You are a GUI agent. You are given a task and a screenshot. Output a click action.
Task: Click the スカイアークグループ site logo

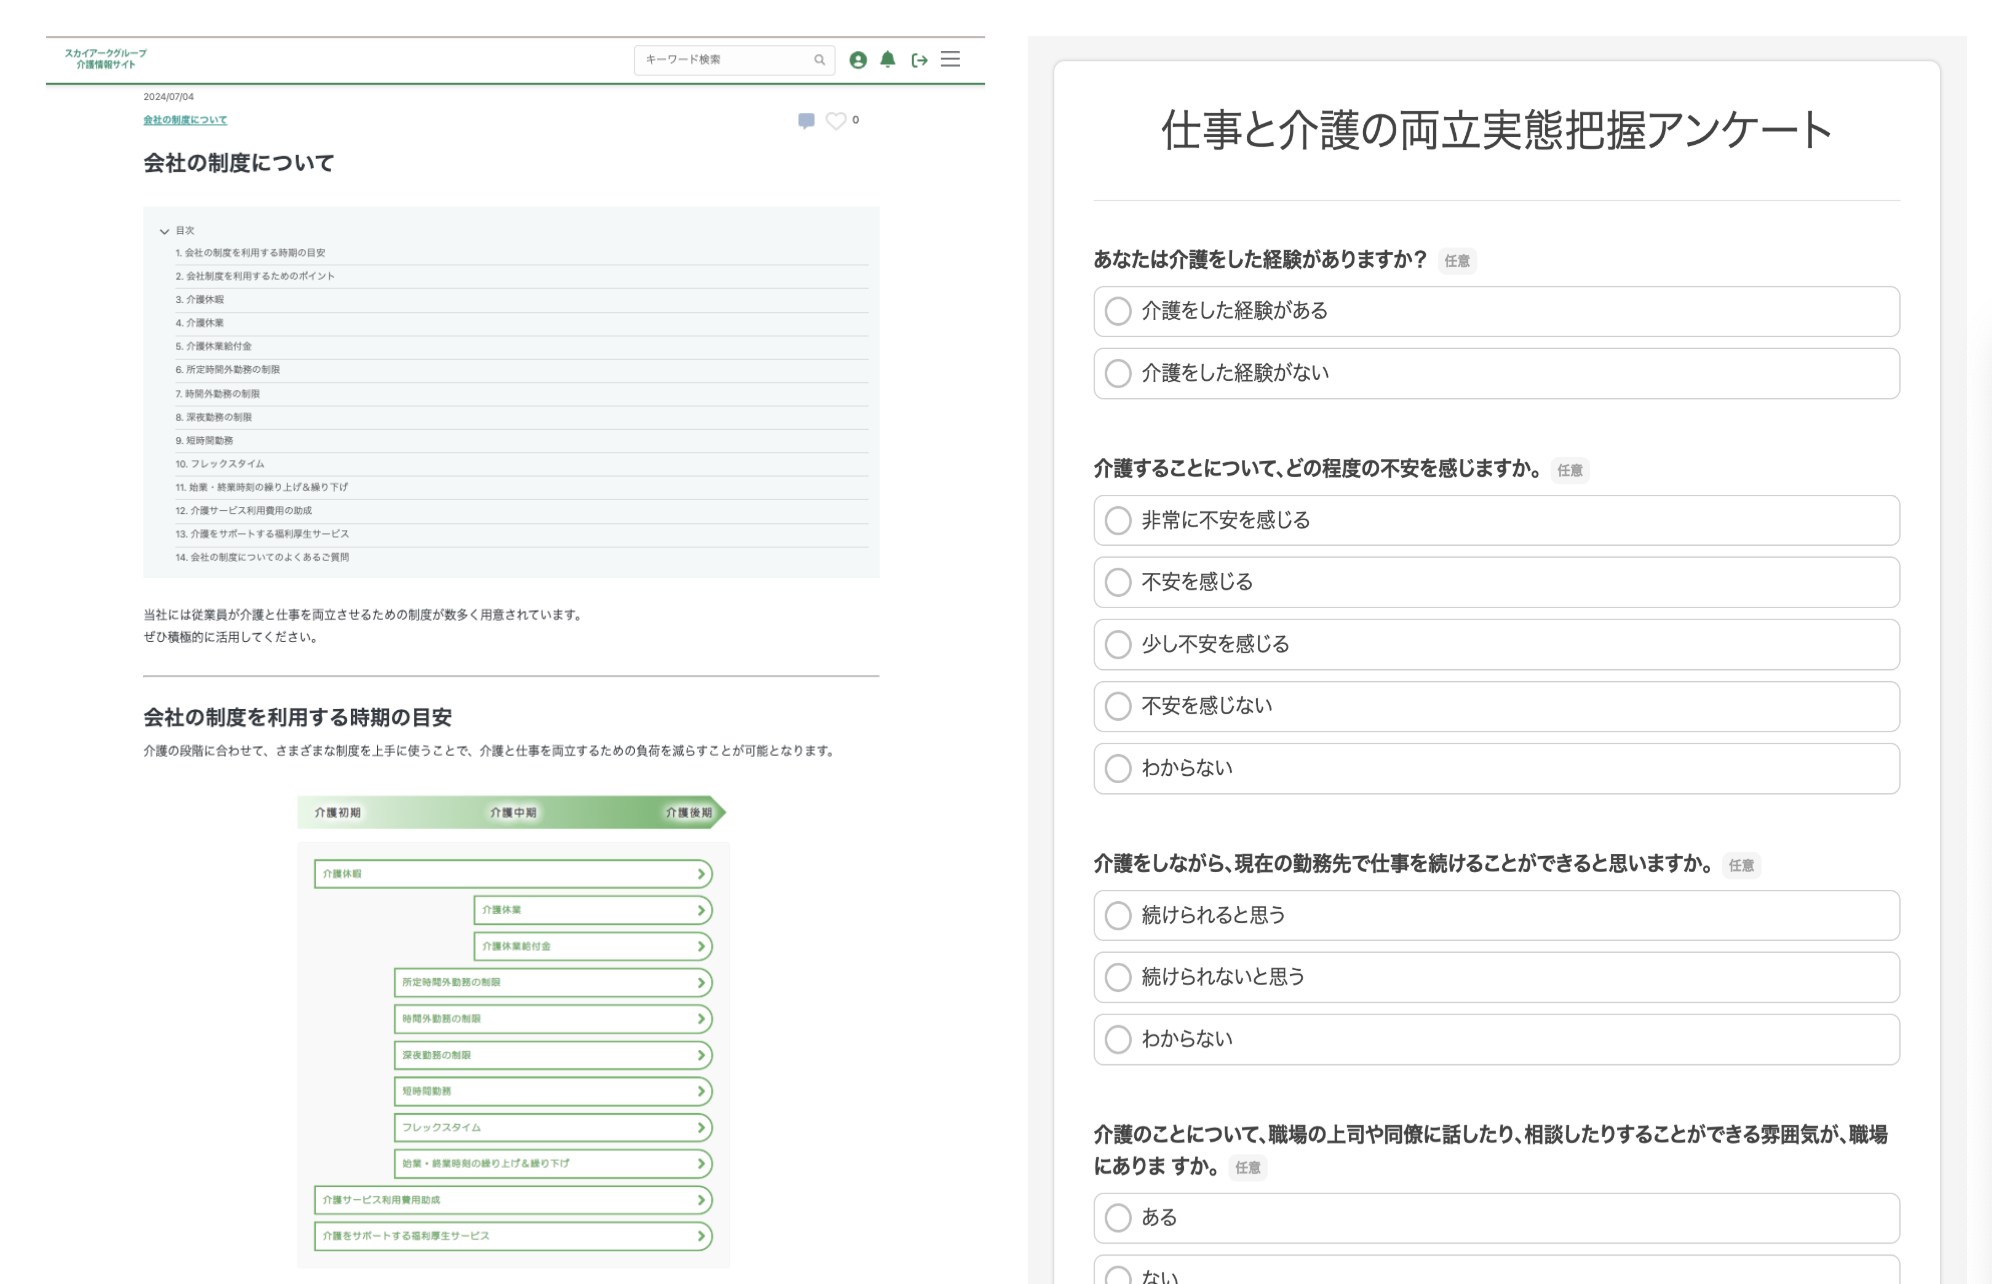pos(104,58)
